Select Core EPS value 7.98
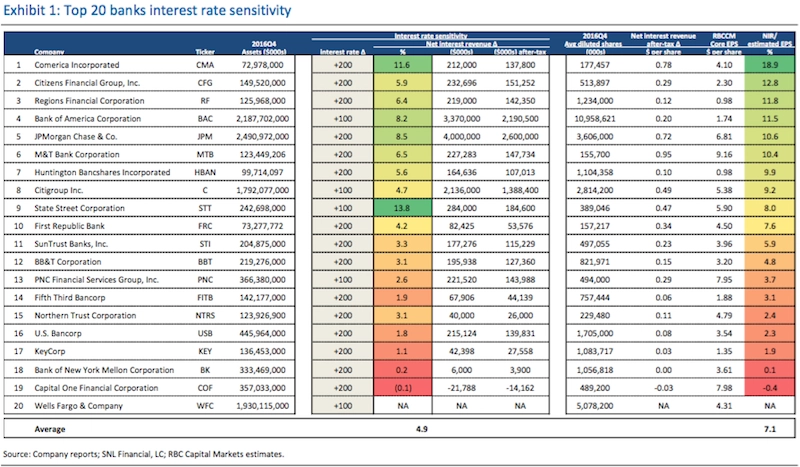Viewport: 800px width, 467px height. coord(724,387)
